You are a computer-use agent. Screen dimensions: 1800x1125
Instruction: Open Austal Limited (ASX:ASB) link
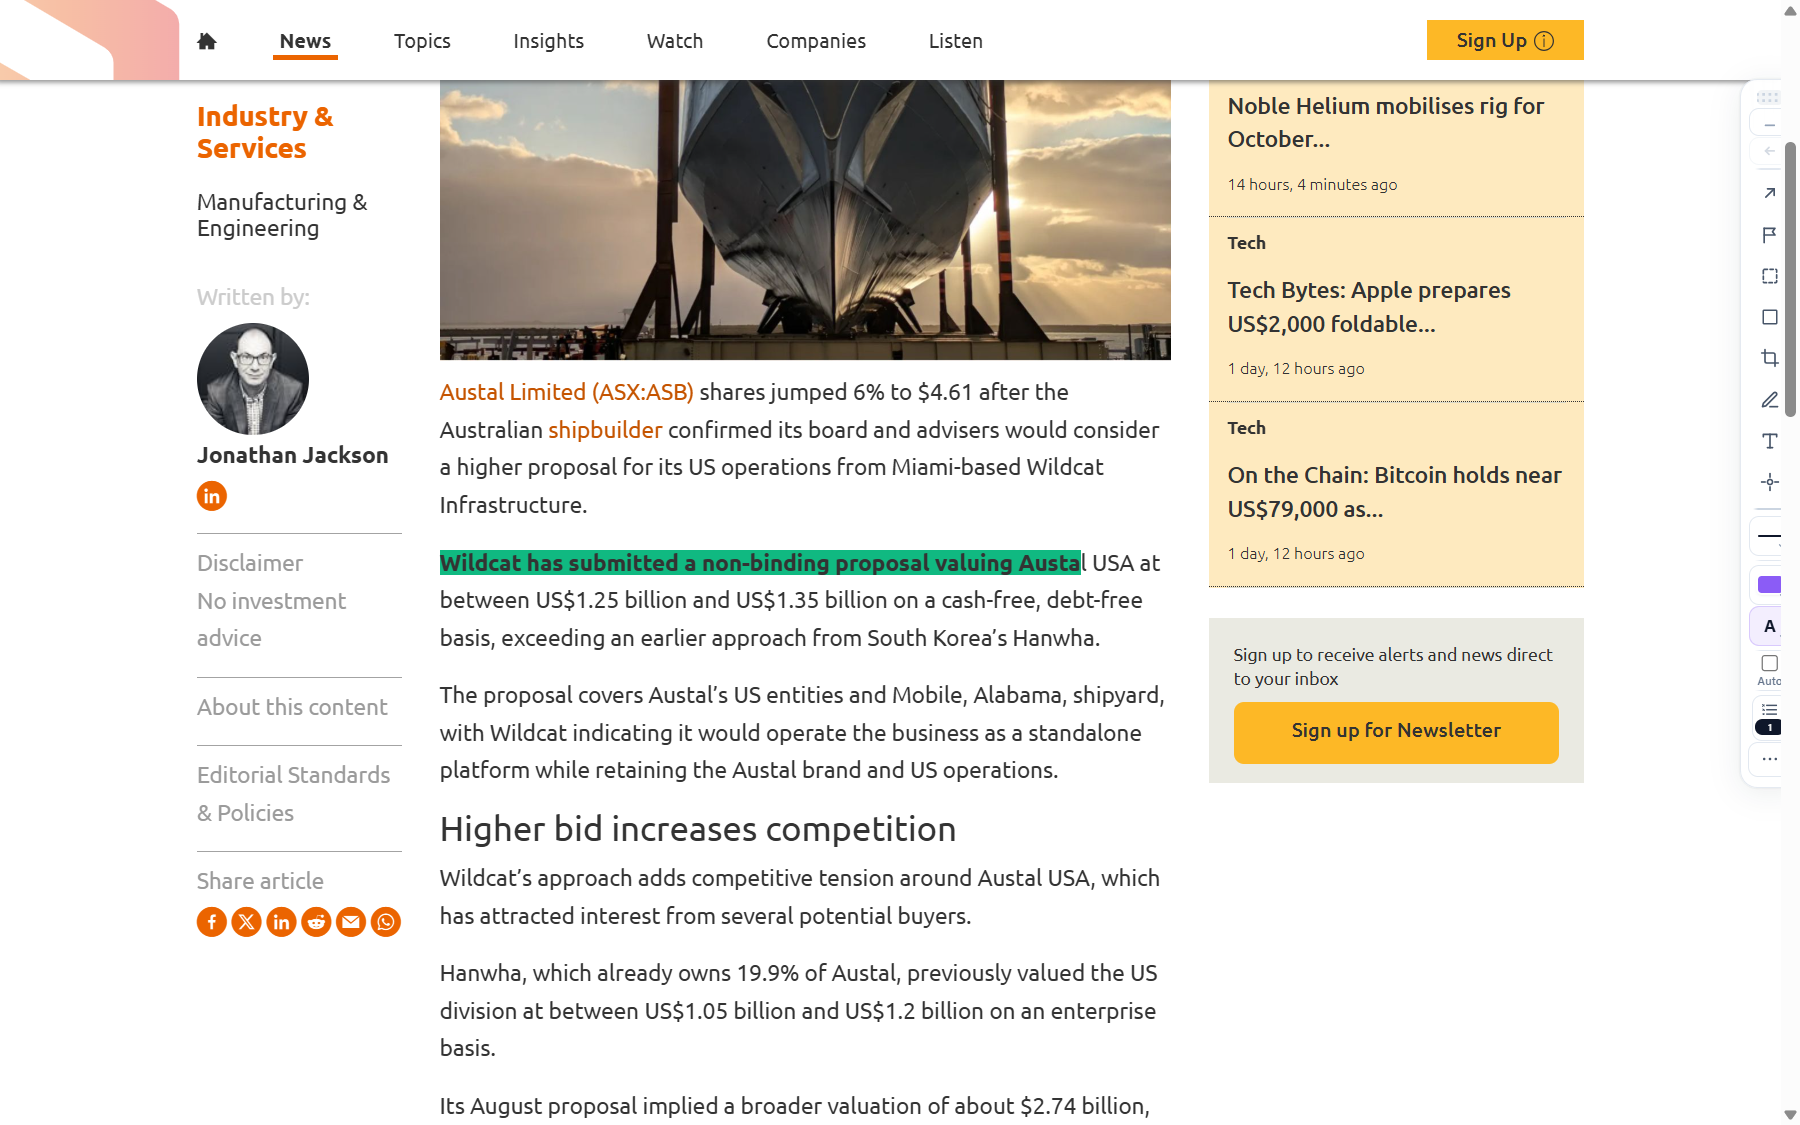pos(567,392)
